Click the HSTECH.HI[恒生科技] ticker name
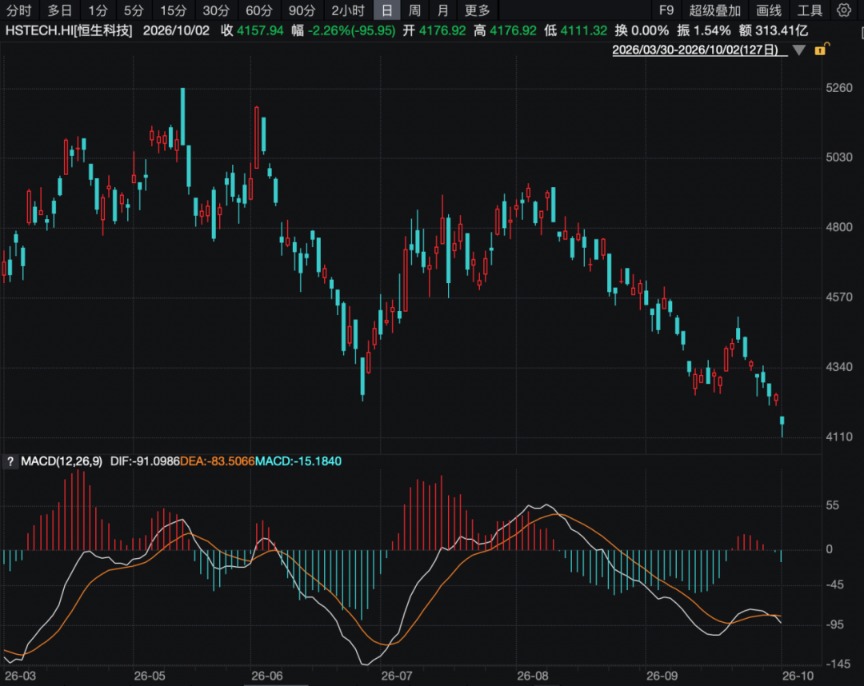This screenshot has height=686, width=864. 69,30
